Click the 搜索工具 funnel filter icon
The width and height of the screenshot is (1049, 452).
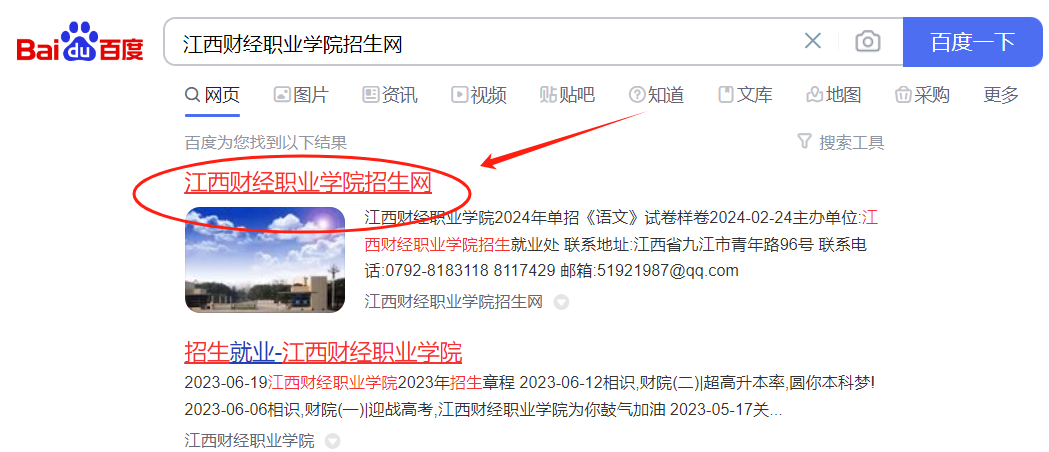click(805, 142)
